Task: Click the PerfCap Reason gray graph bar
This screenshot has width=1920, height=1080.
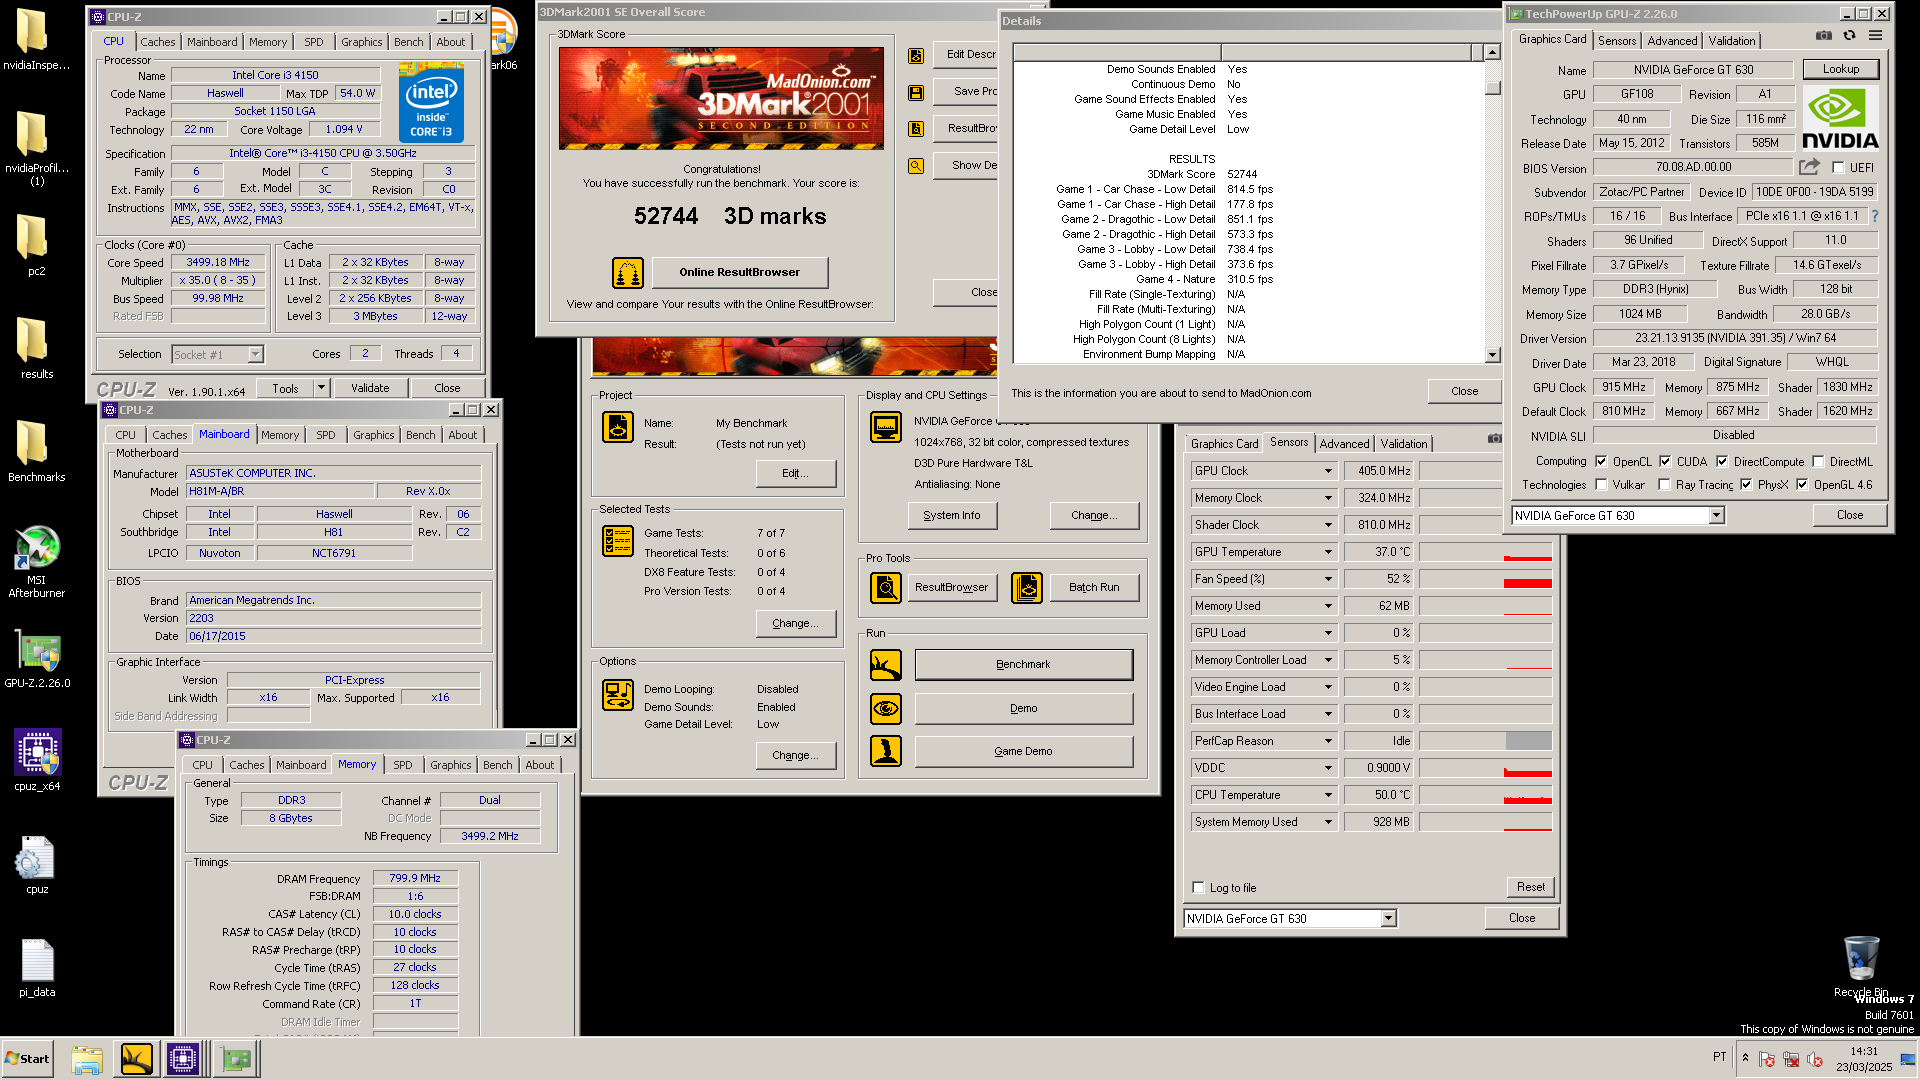Action: (1528, 741)
